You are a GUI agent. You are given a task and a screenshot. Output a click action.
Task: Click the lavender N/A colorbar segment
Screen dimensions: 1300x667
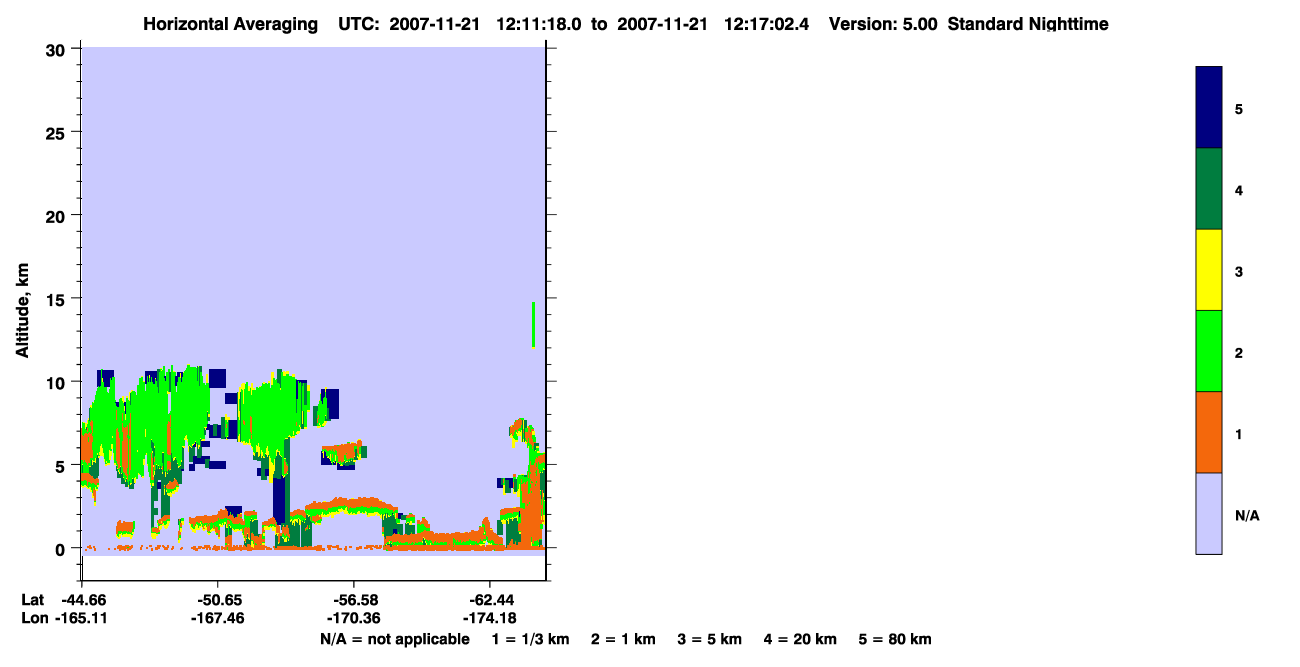pos(1209,513)
